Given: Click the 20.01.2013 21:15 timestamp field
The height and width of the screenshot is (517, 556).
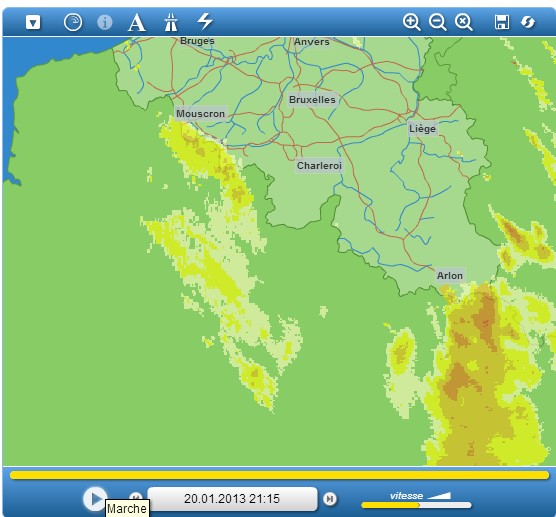Looking at the screenshot, I should click(x=232, y=499).
